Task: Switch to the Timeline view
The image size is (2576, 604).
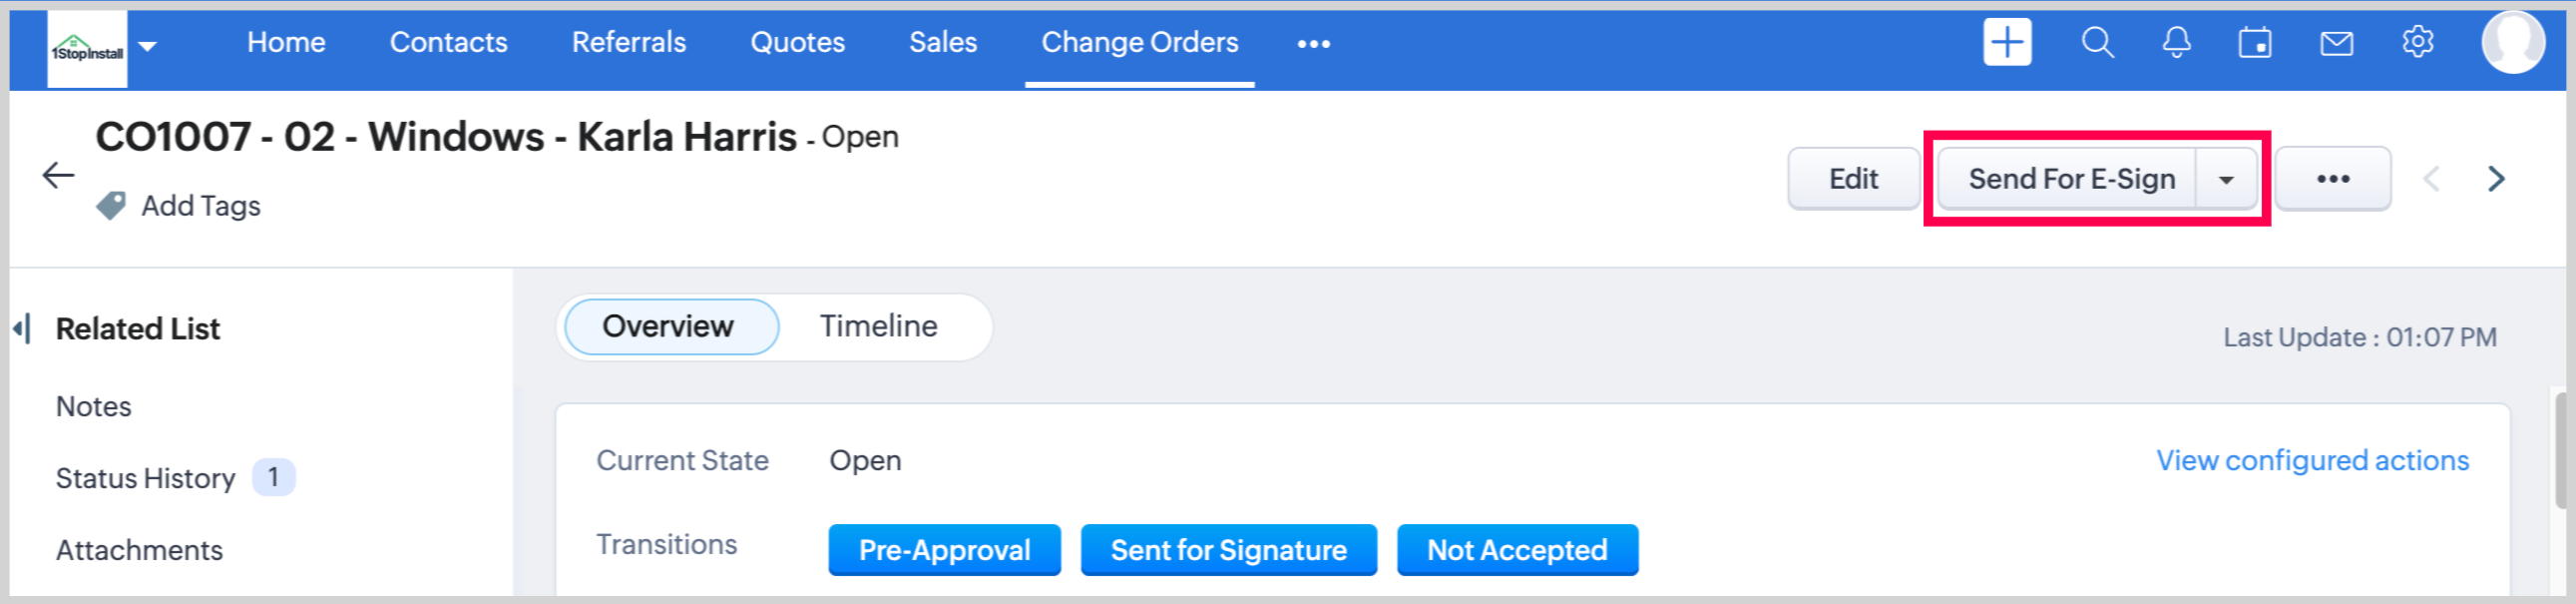Action: click(878, 326)
